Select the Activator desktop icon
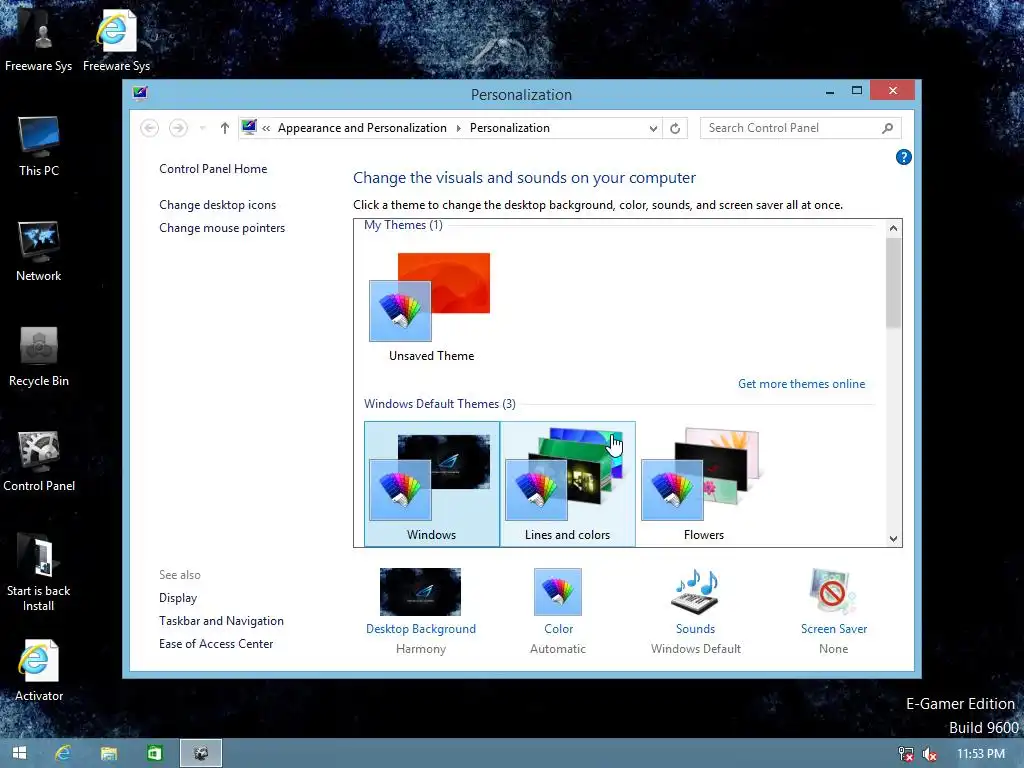Screen dimensions: 1024x768 39,671
